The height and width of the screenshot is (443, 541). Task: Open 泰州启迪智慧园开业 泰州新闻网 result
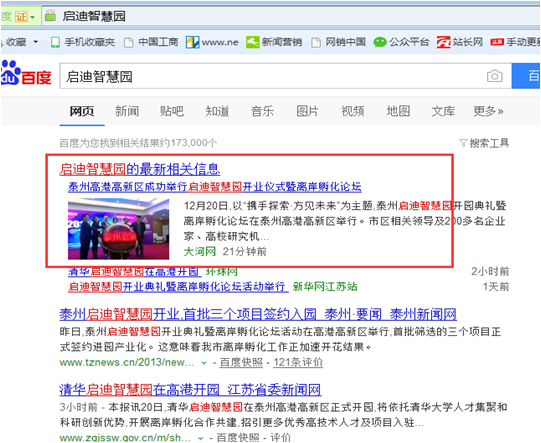[258, 314]
